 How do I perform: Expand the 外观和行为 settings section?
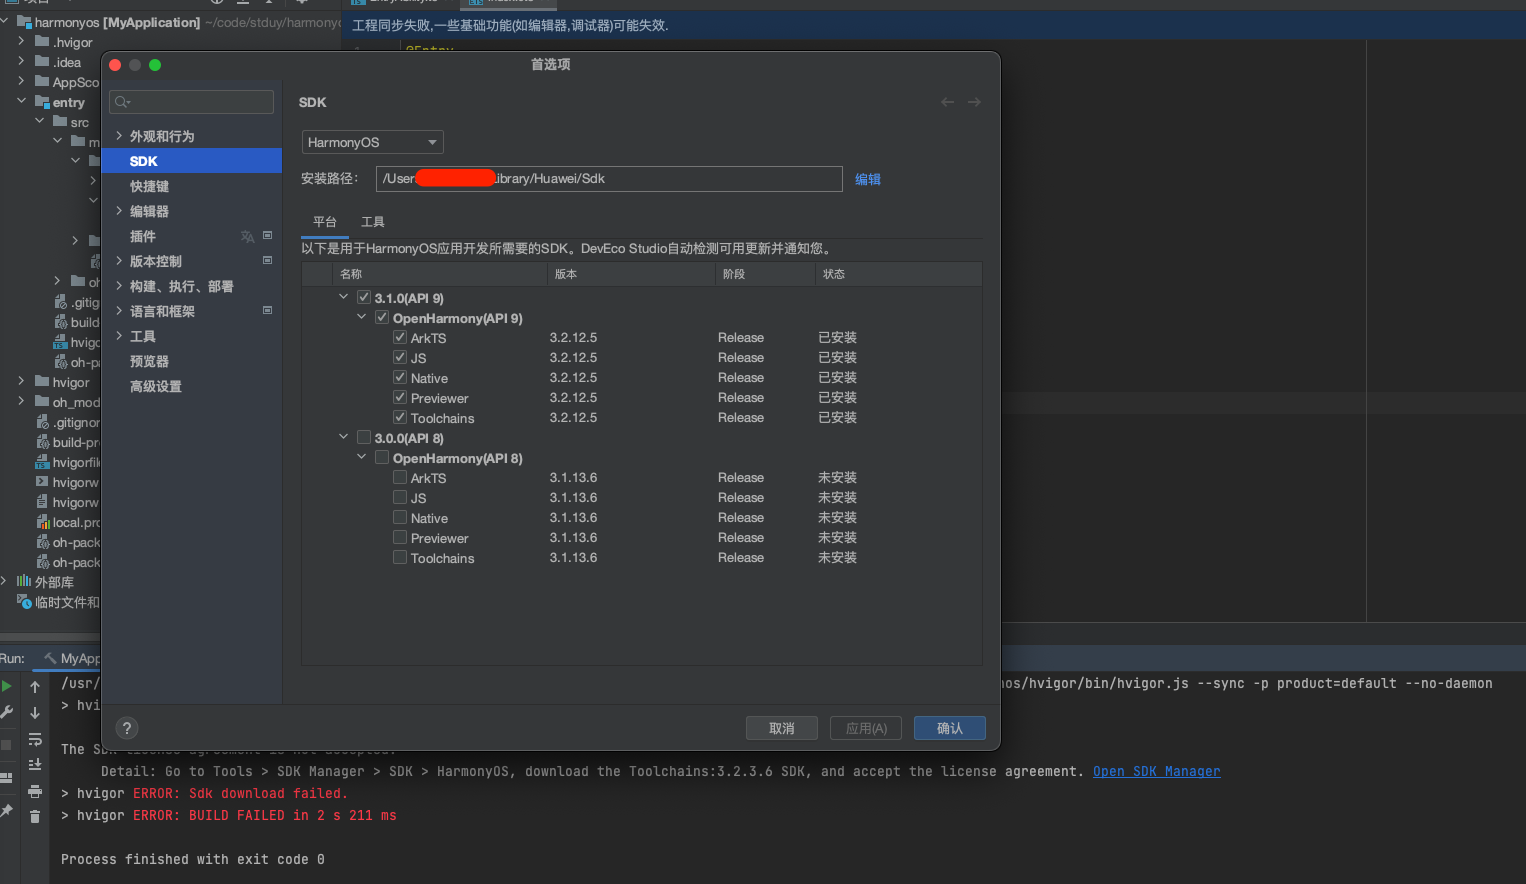(119, 135)
